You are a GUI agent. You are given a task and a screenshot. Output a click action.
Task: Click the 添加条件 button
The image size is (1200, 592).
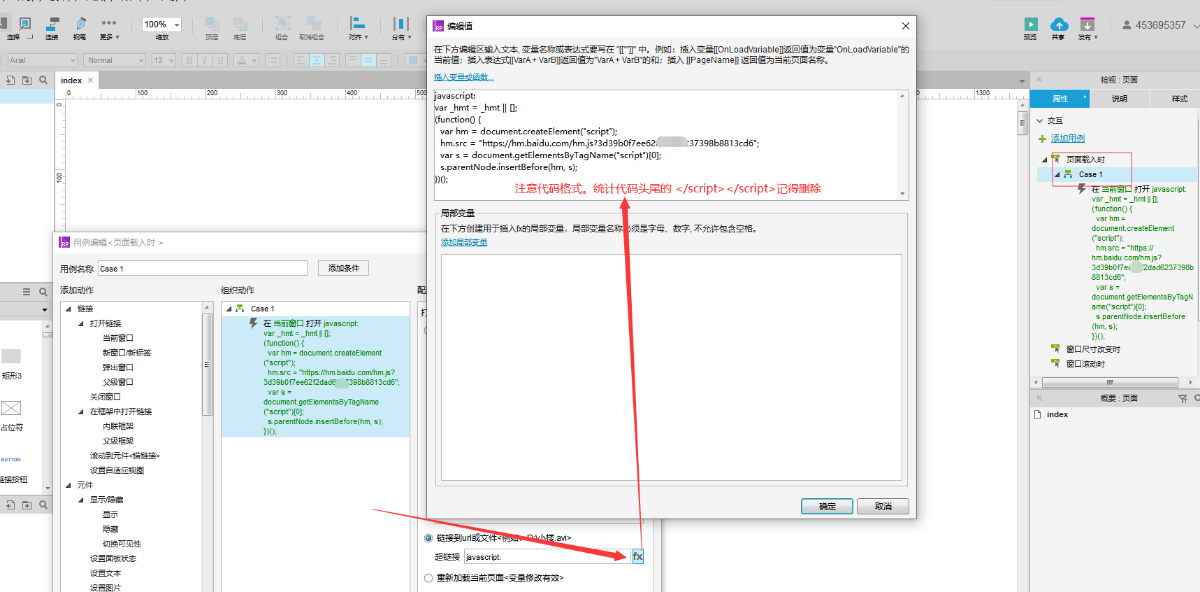point(344,268)
